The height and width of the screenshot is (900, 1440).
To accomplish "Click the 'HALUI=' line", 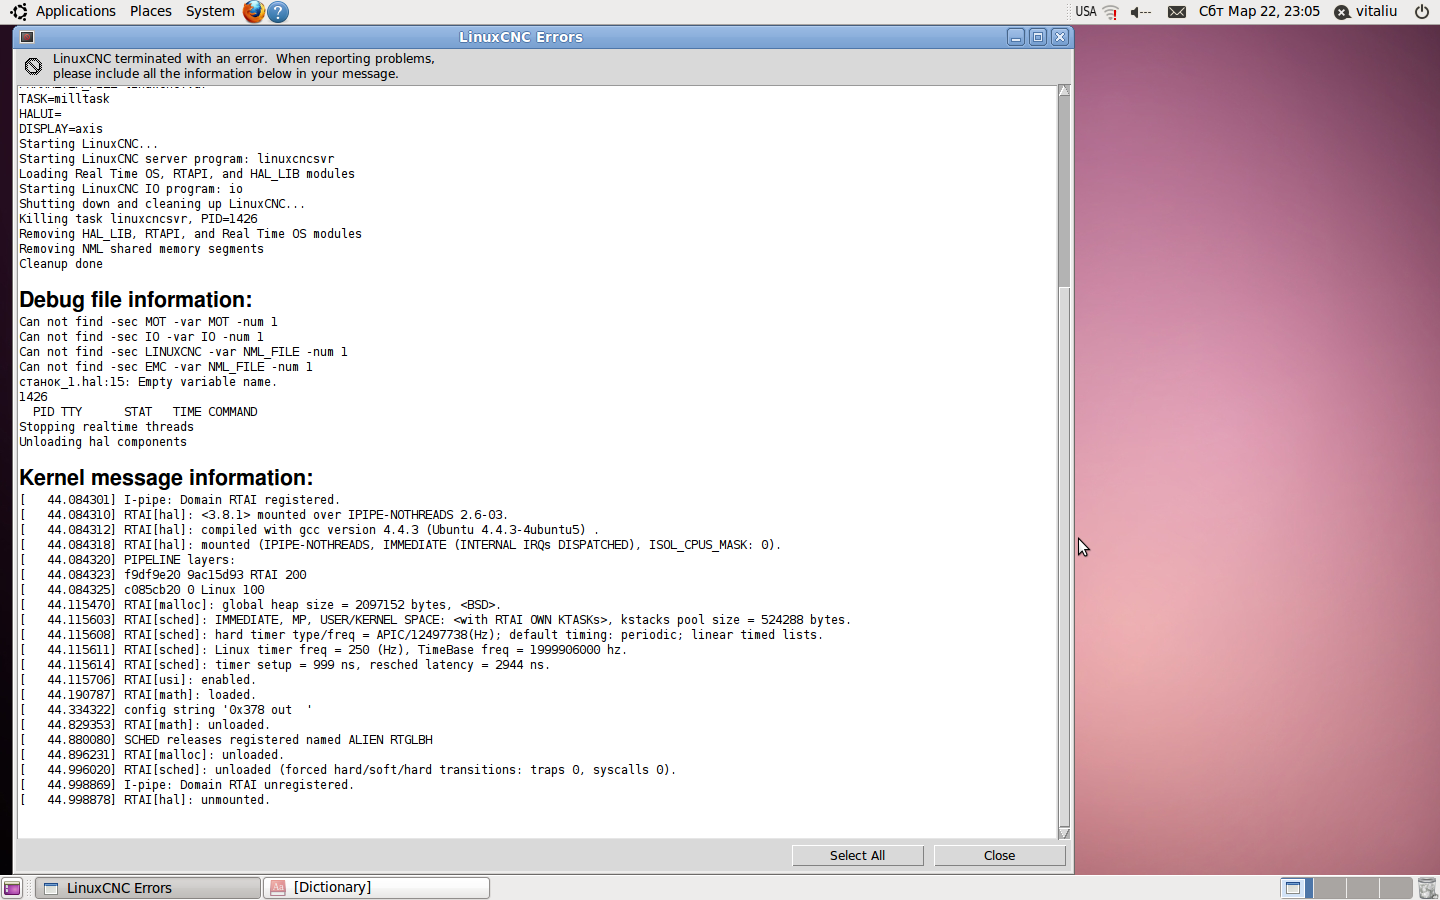I will [x=40, y=114].
